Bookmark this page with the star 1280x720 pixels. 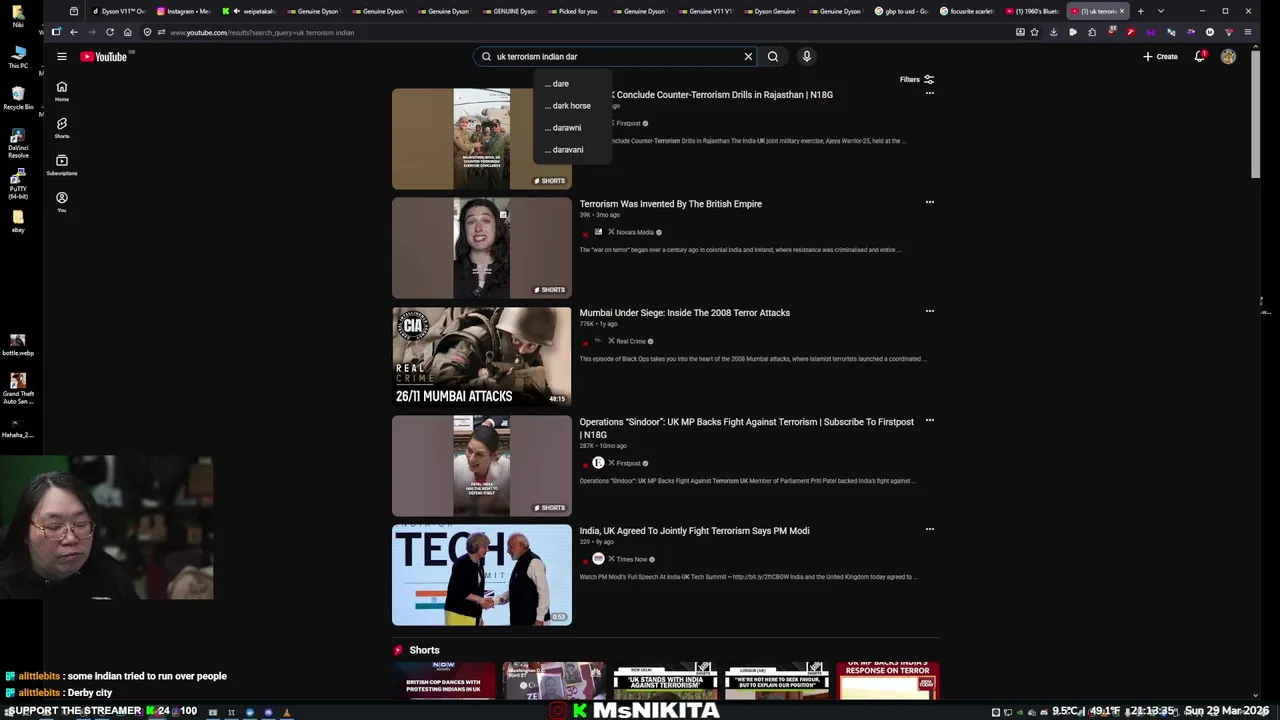point(1034,32)
